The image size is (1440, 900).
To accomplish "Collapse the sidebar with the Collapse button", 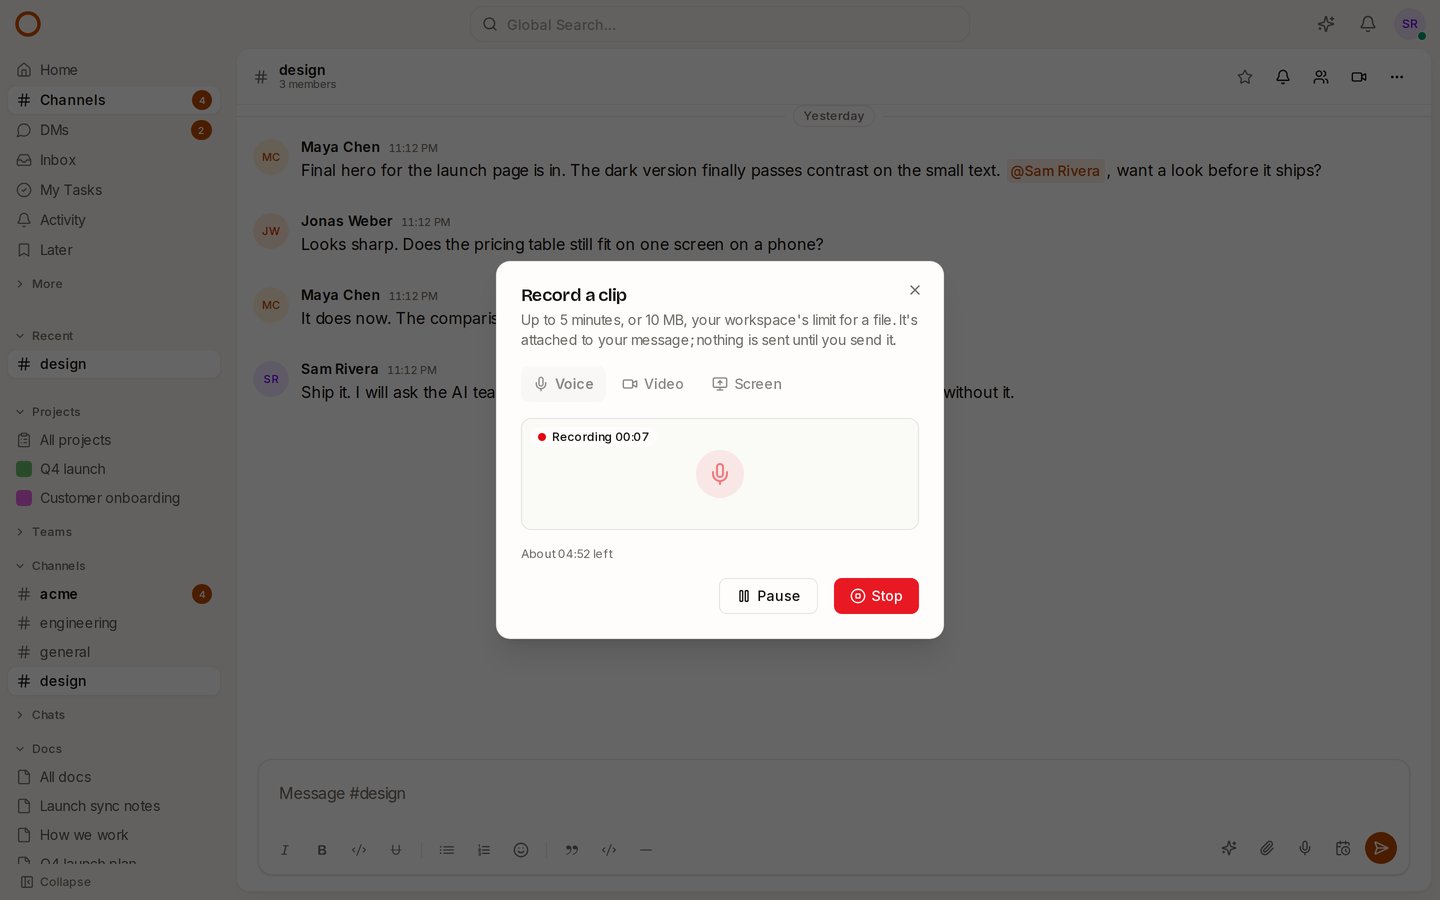I will 56,882.
